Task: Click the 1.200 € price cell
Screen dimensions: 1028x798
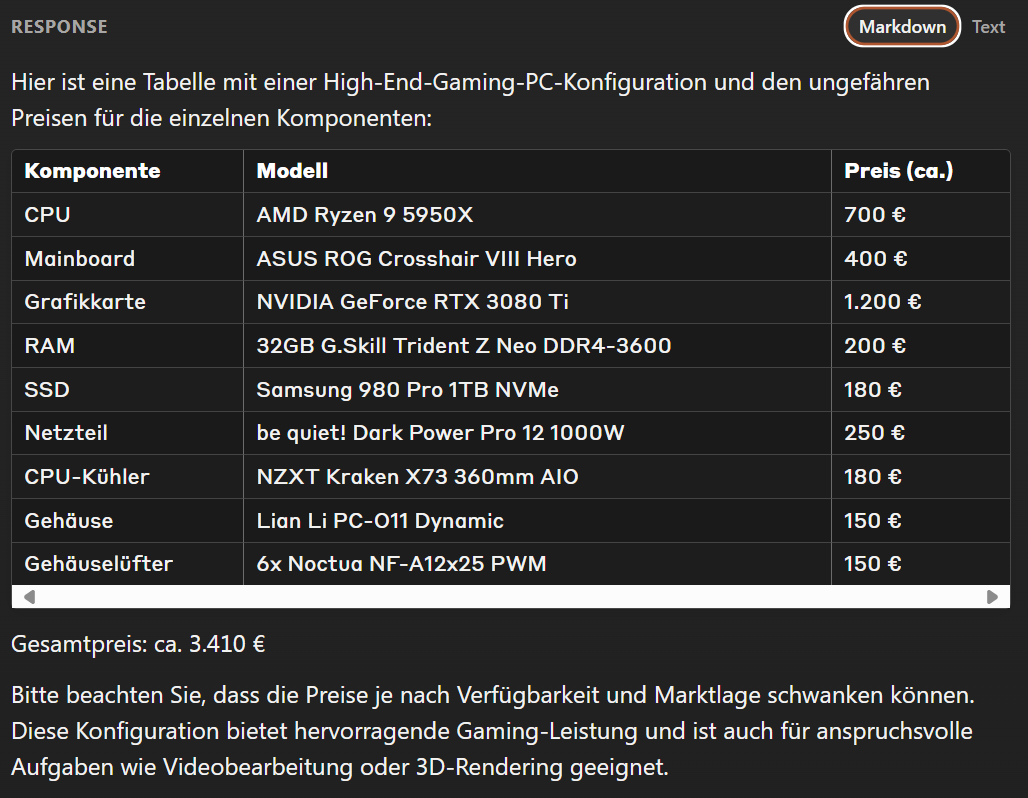Action: [920, 302]
